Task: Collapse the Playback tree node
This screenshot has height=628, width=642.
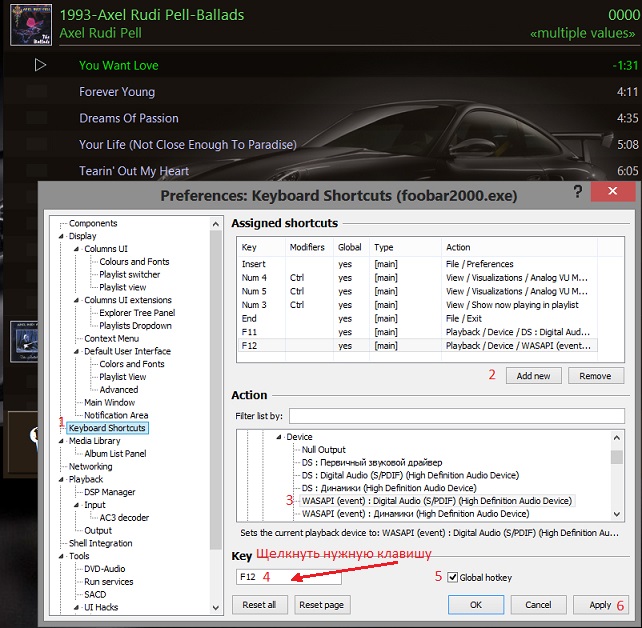Action: click(61, 480)
